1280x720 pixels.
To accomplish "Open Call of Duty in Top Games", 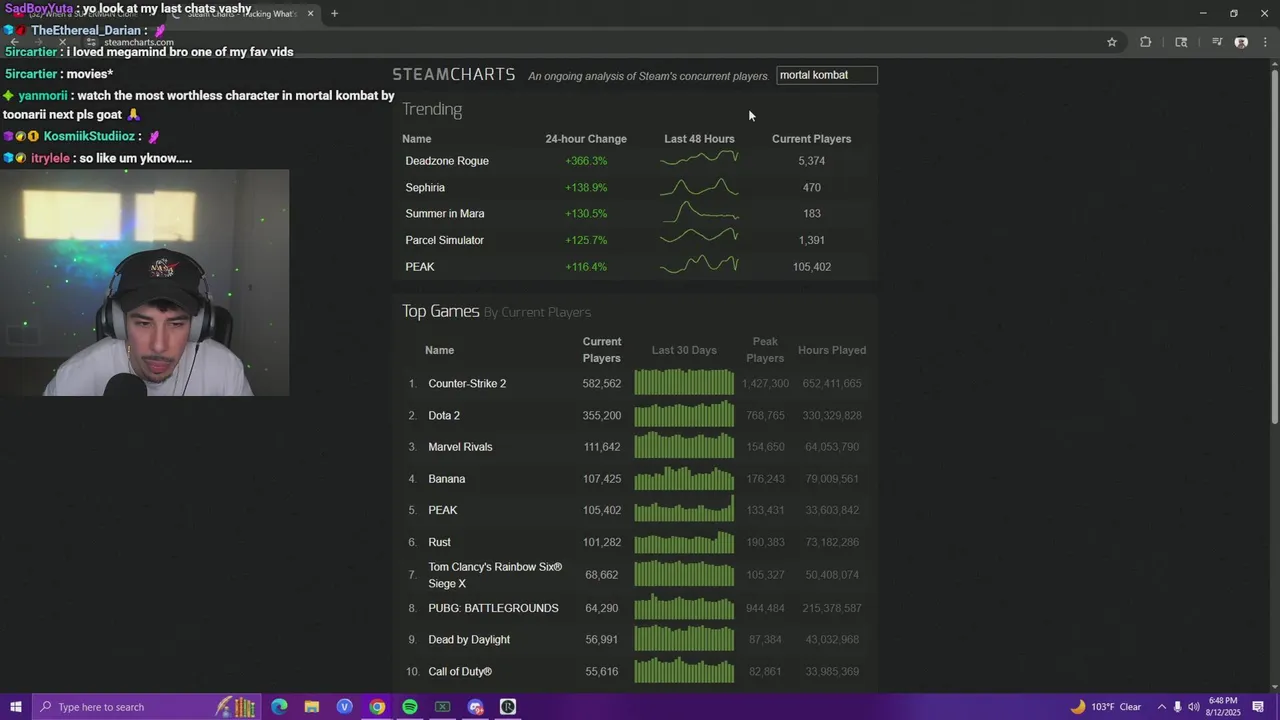I will 460,672.
